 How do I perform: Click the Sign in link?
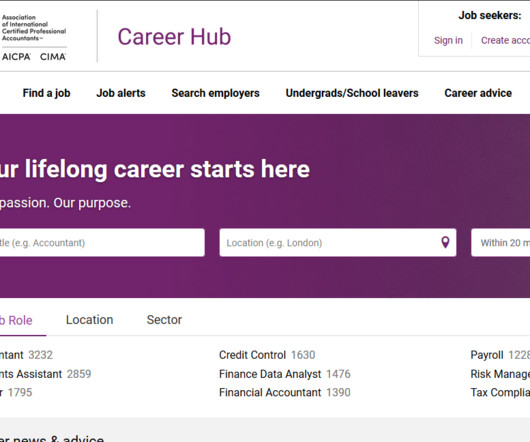448,40
